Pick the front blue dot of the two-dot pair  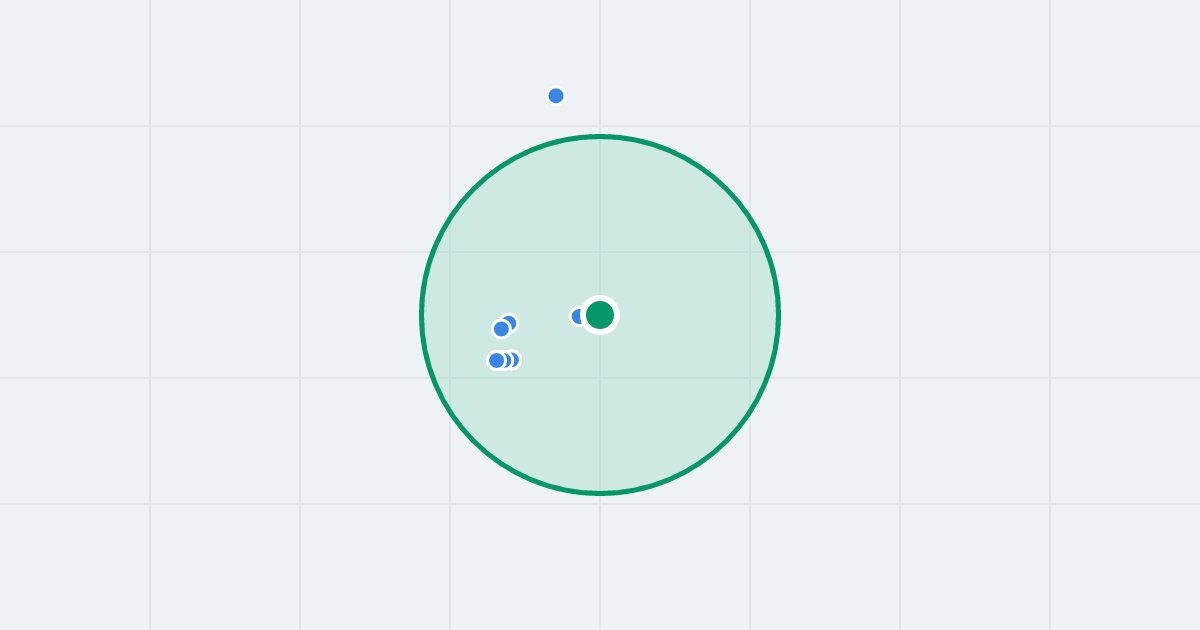(501, 329)
